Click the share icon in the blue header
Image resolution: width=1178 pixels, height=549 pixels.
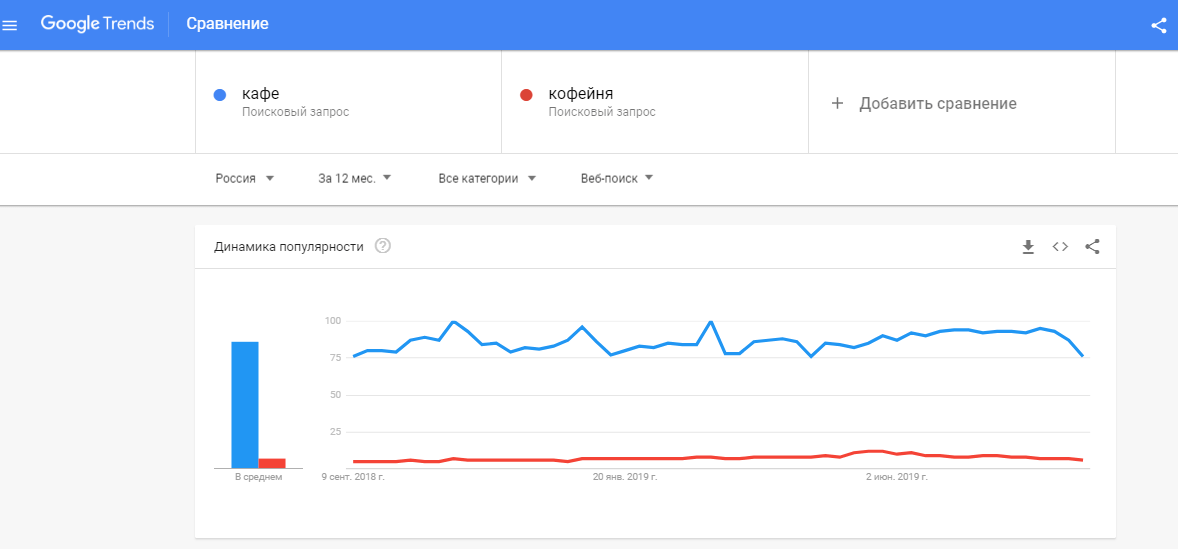1159,25
